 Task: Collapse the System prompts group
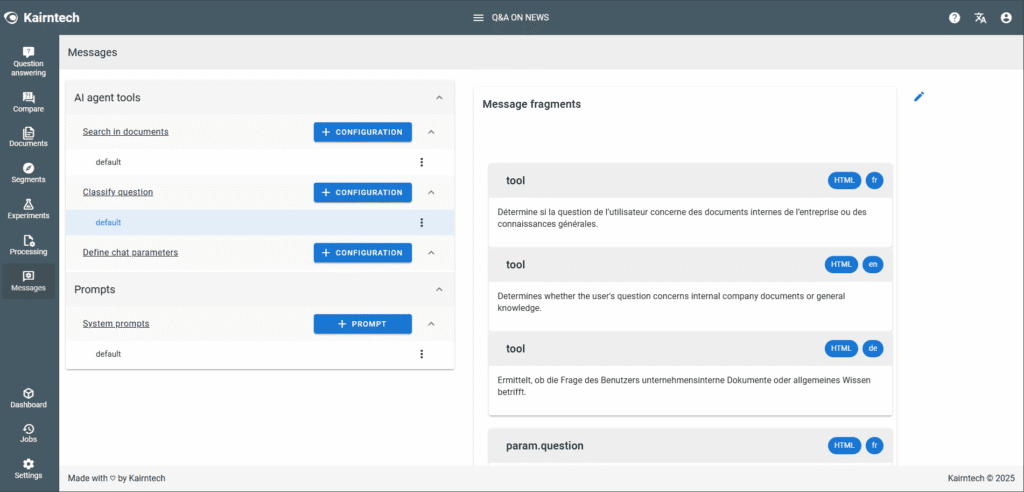pyautogui.click(x=431, y=324)
